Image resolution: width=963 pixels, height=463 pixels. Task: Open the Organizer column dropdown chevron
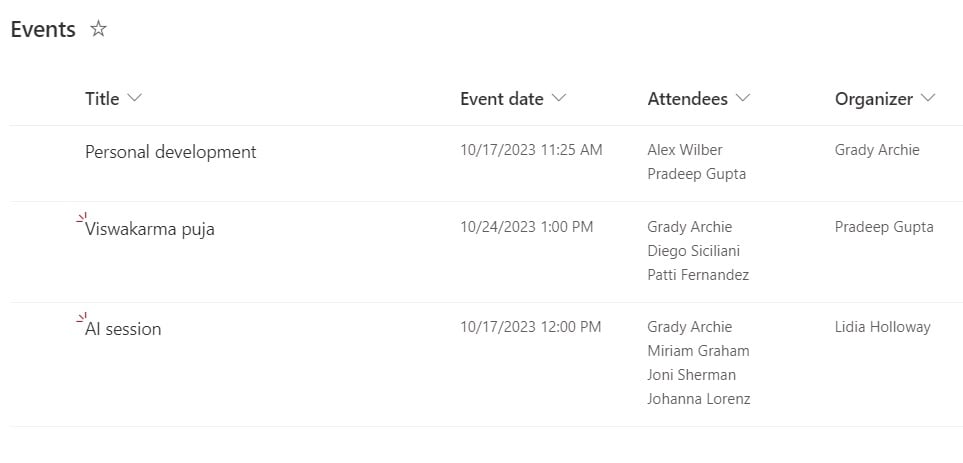click(x=927, y=98)
